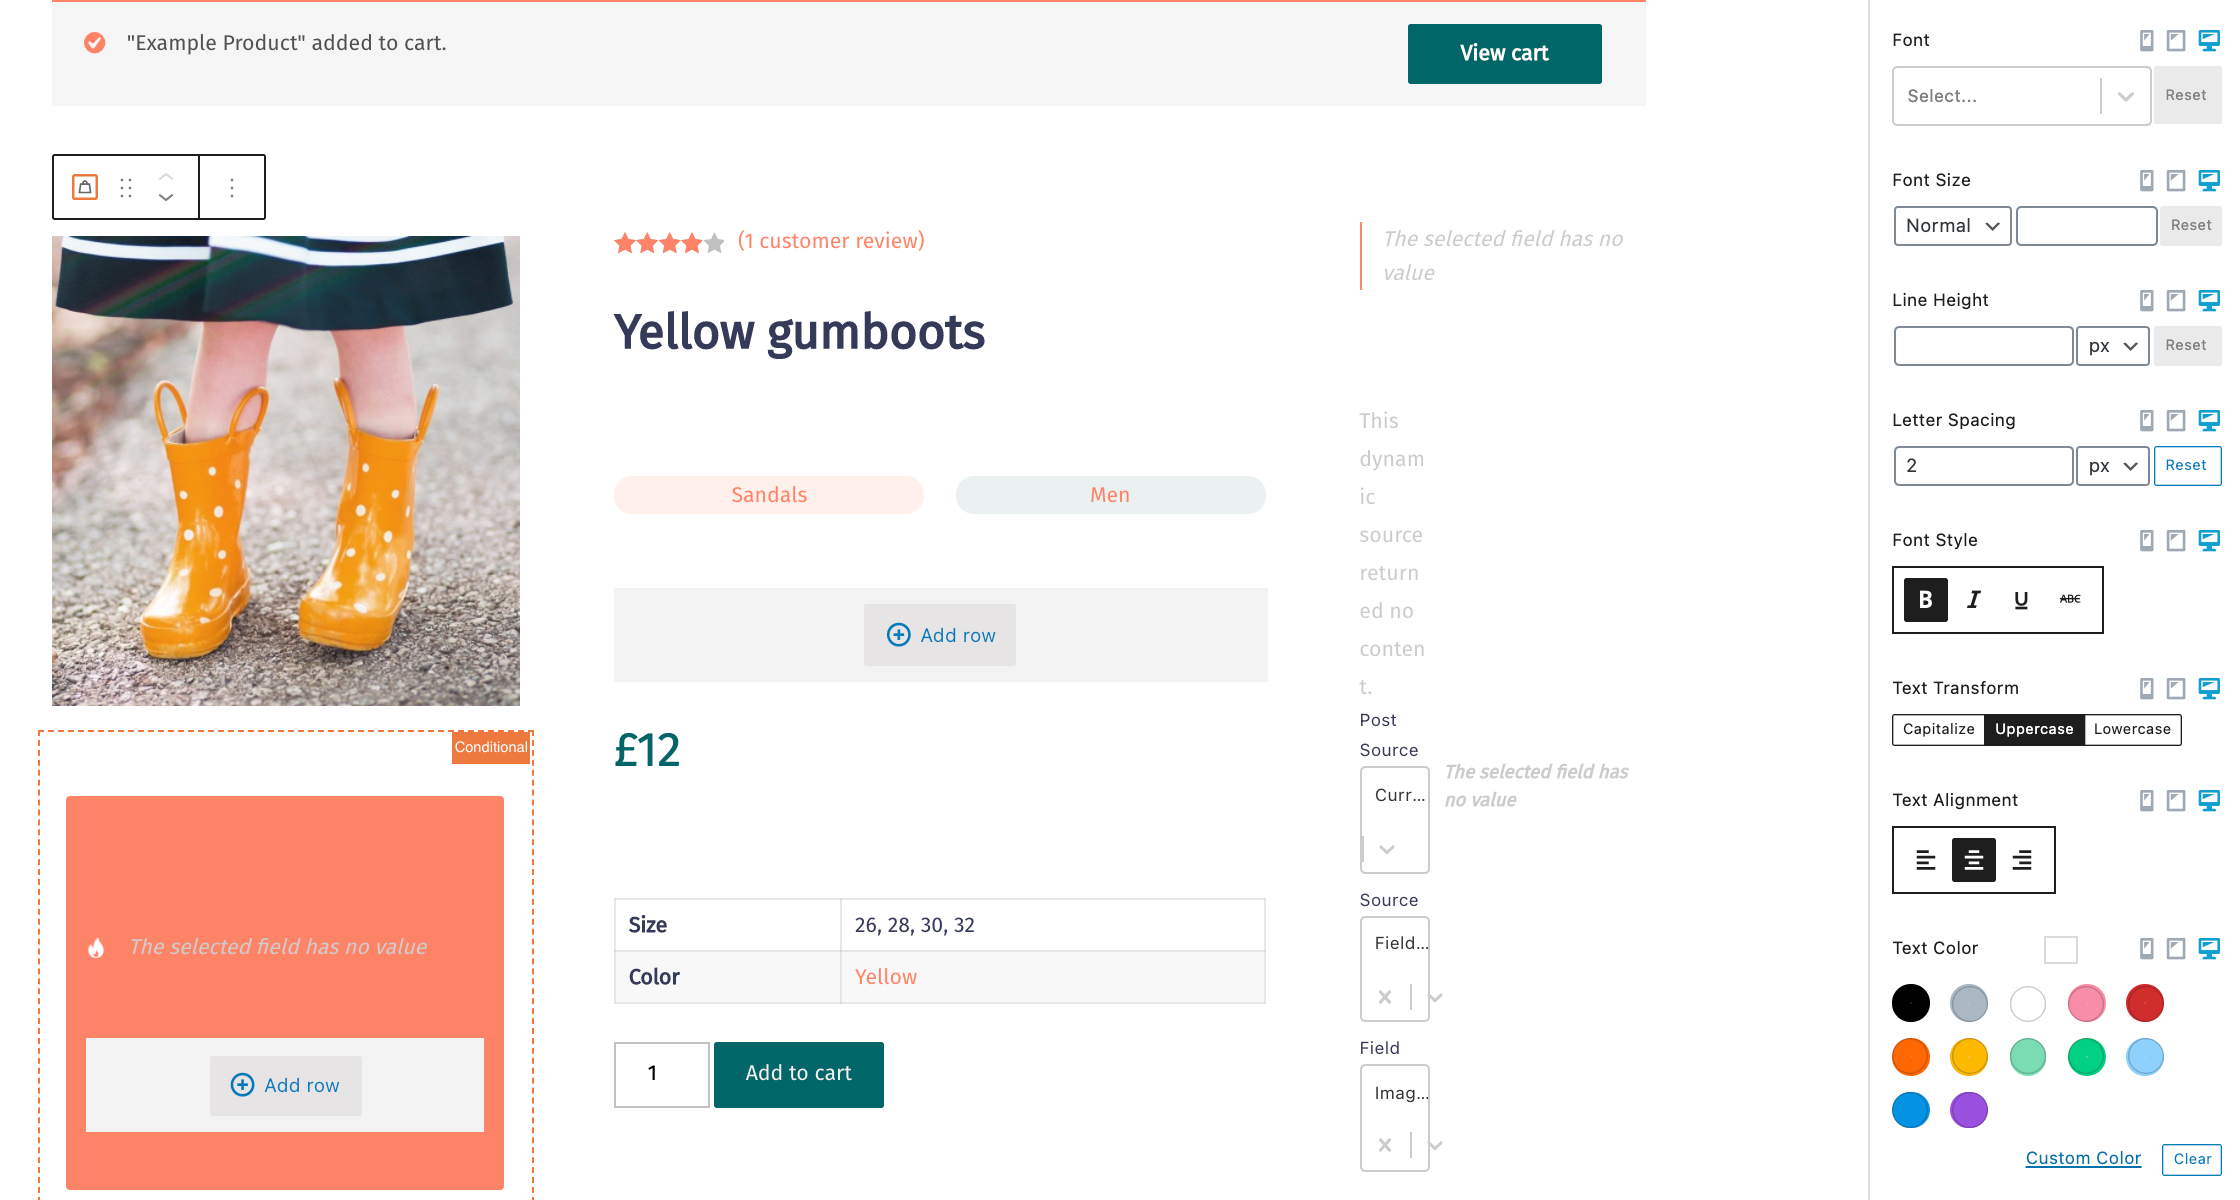Click the drag handle icon in block toolbar
The image size is (2240, 1200).
click(x=126, y=187)
